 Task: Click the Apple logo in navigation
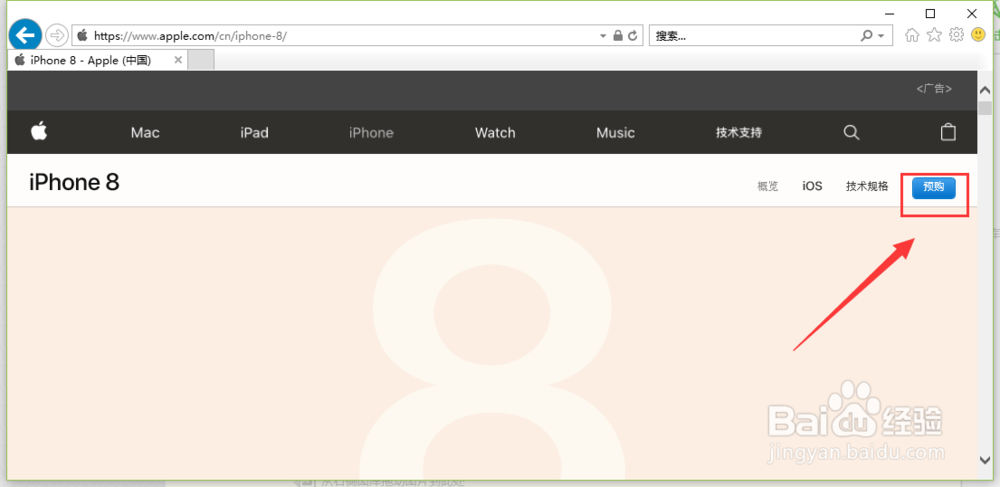click(x=39, y=131)
